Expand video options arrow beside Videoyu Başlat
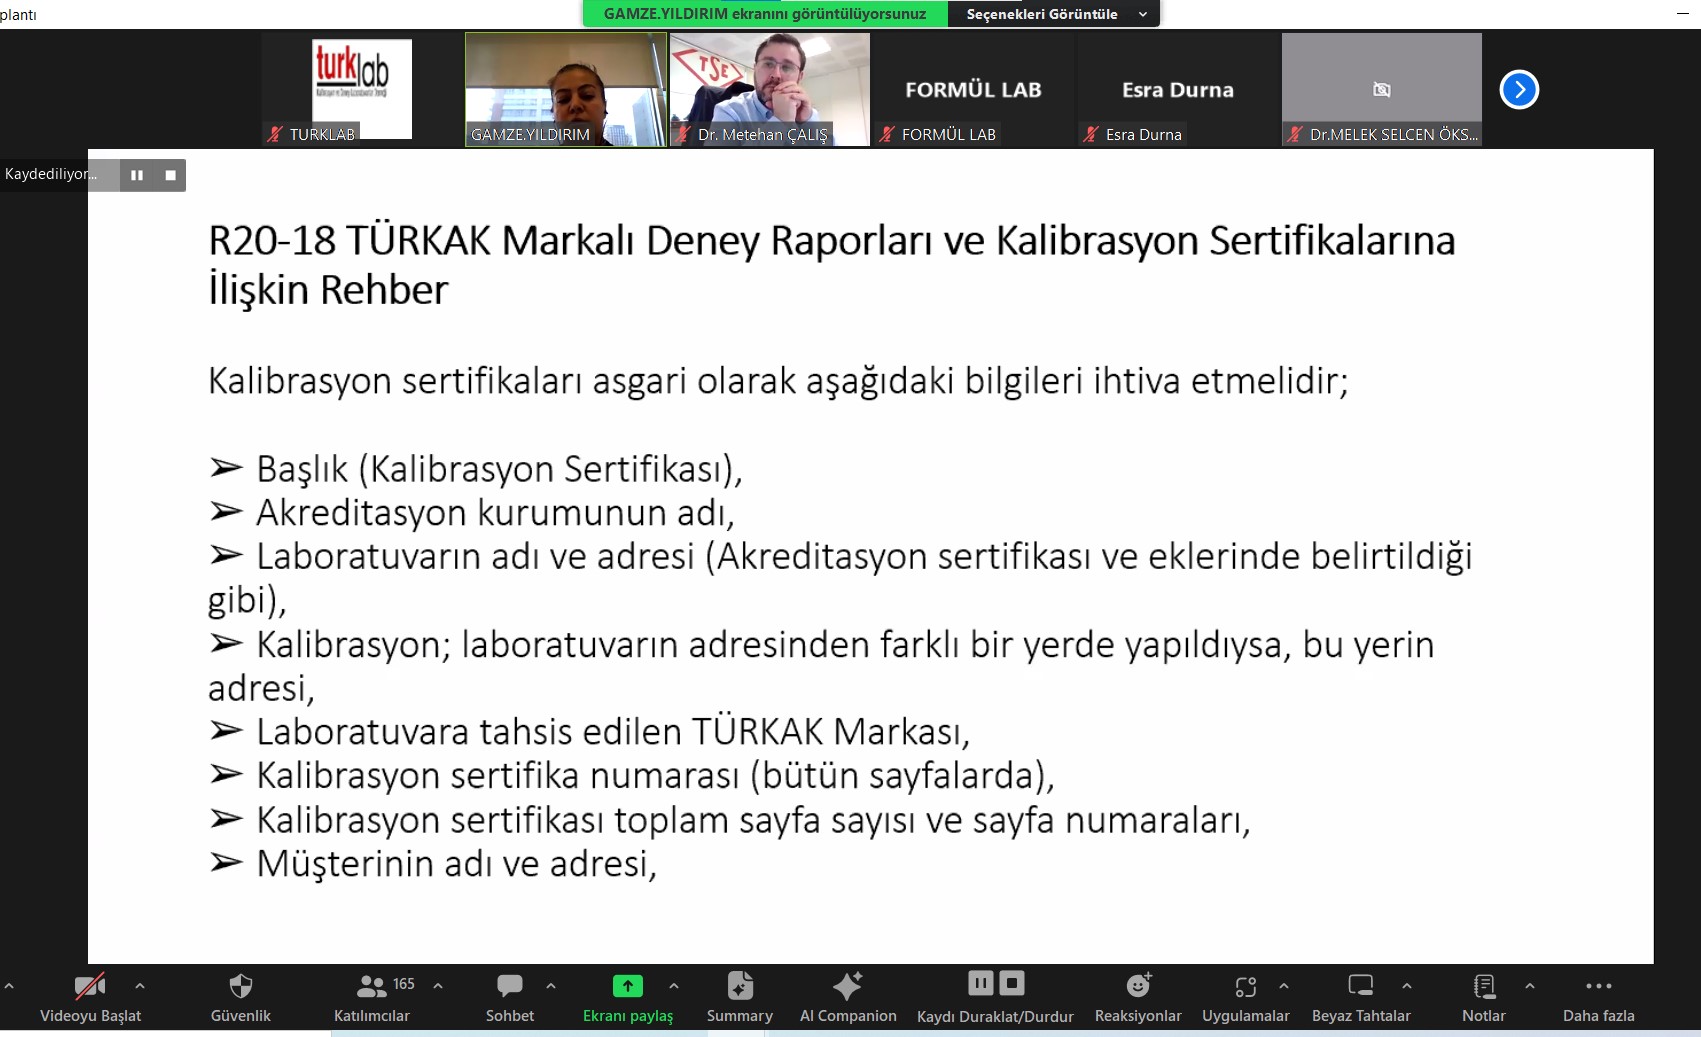This screenshot has width=1701, height=1037. (x=140, y=986)
